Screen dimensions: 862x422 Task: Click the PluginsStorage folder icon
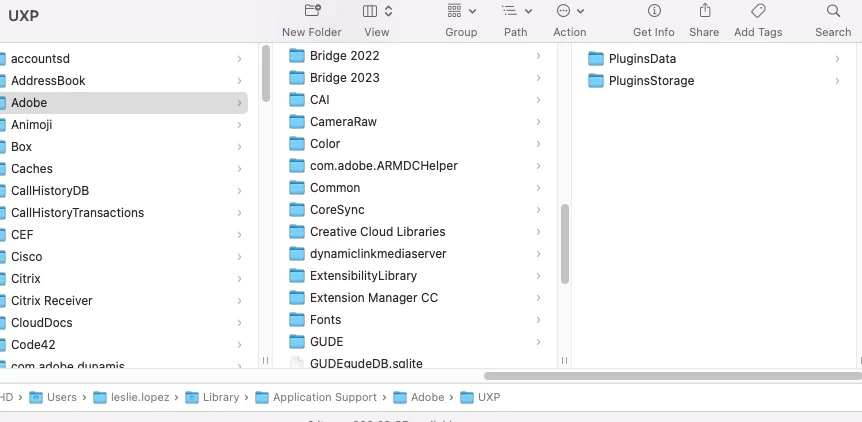(x=596, y=80)
